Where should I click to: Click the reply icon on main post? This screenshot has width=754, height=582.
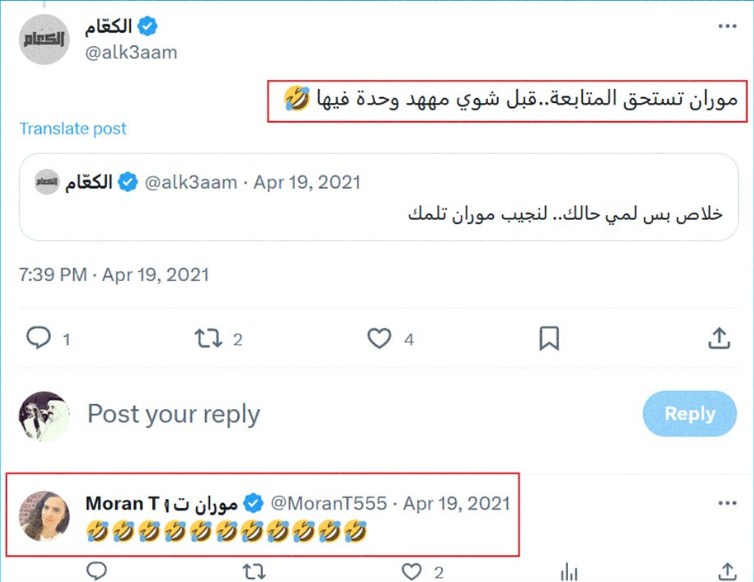coord(39,339)
